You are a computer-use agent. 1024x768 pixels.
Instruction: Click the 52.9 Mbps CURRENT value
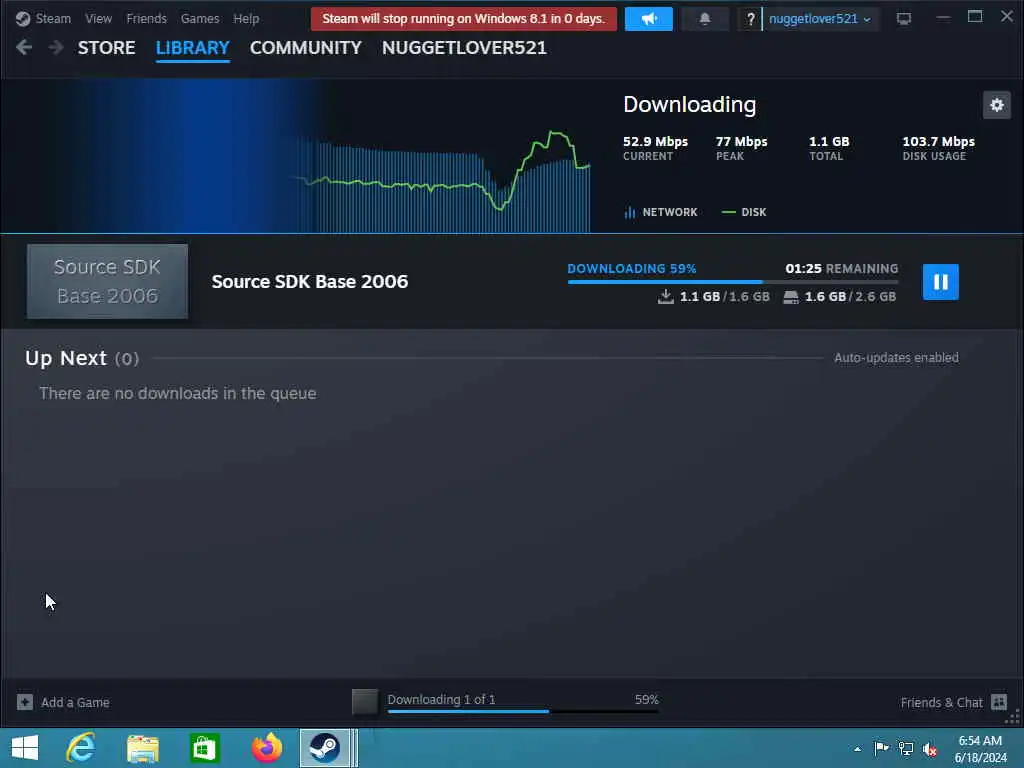[655, 142]
